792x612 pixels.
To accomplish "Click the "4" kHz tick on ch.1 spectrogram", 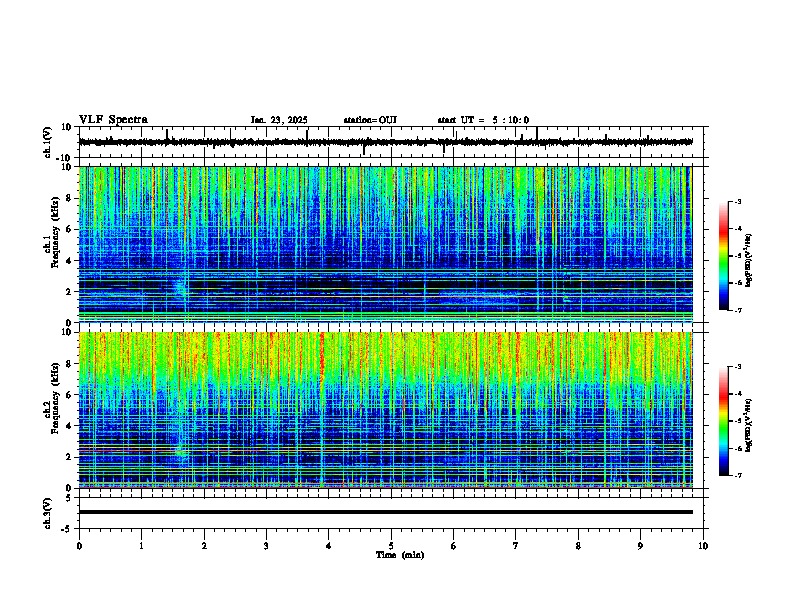I will pos(69,261).
